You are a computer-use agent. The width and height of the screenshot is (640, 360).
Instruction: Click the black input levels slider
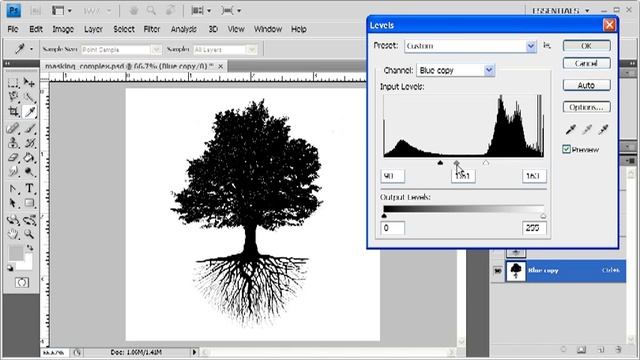coord(440,162)
